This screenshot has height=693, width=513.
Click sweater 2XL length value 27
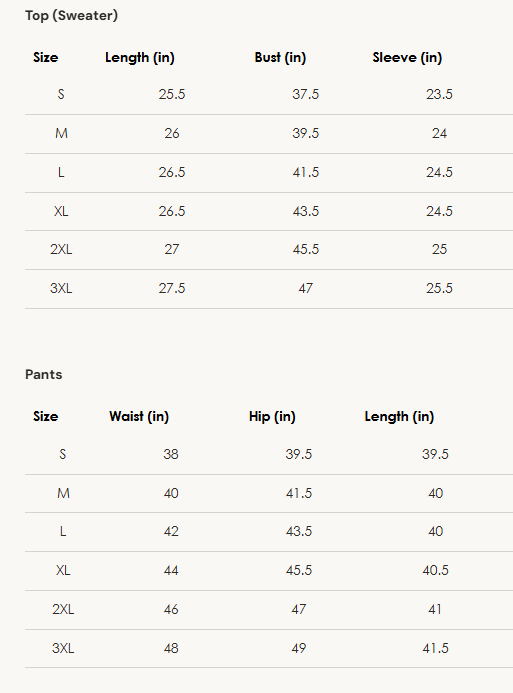(x=172, y=249)
